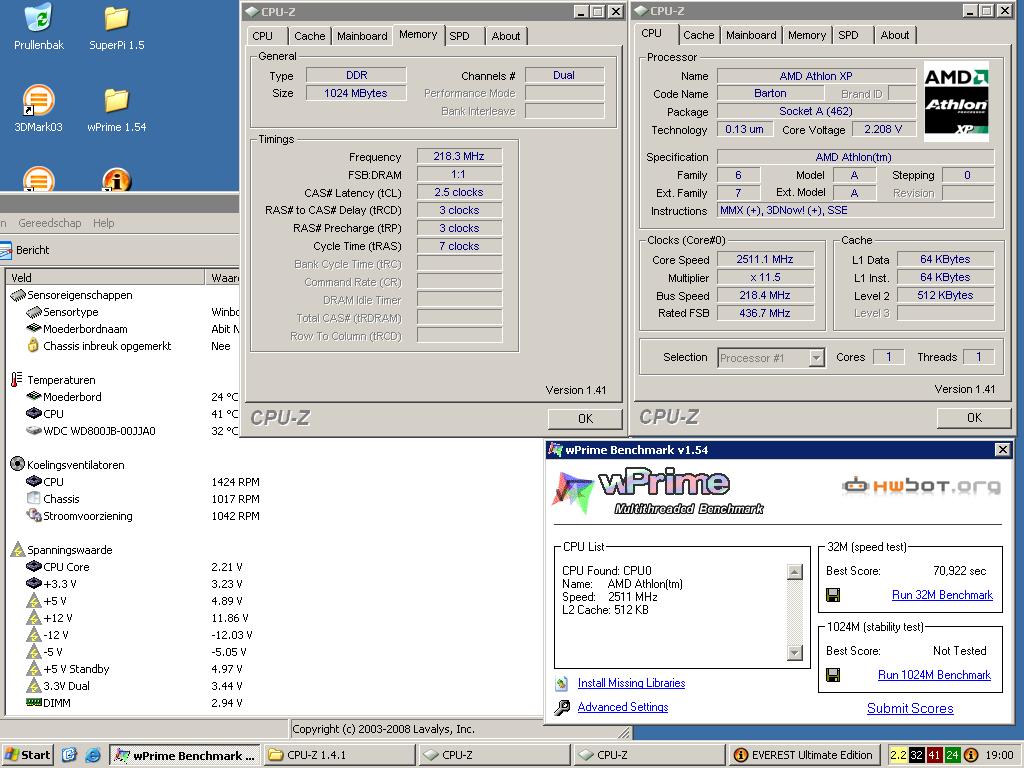Launch the 3DMark03 desktop shortcut
The height and width of the screenshot is (768, 1024).
pos(39,100)
